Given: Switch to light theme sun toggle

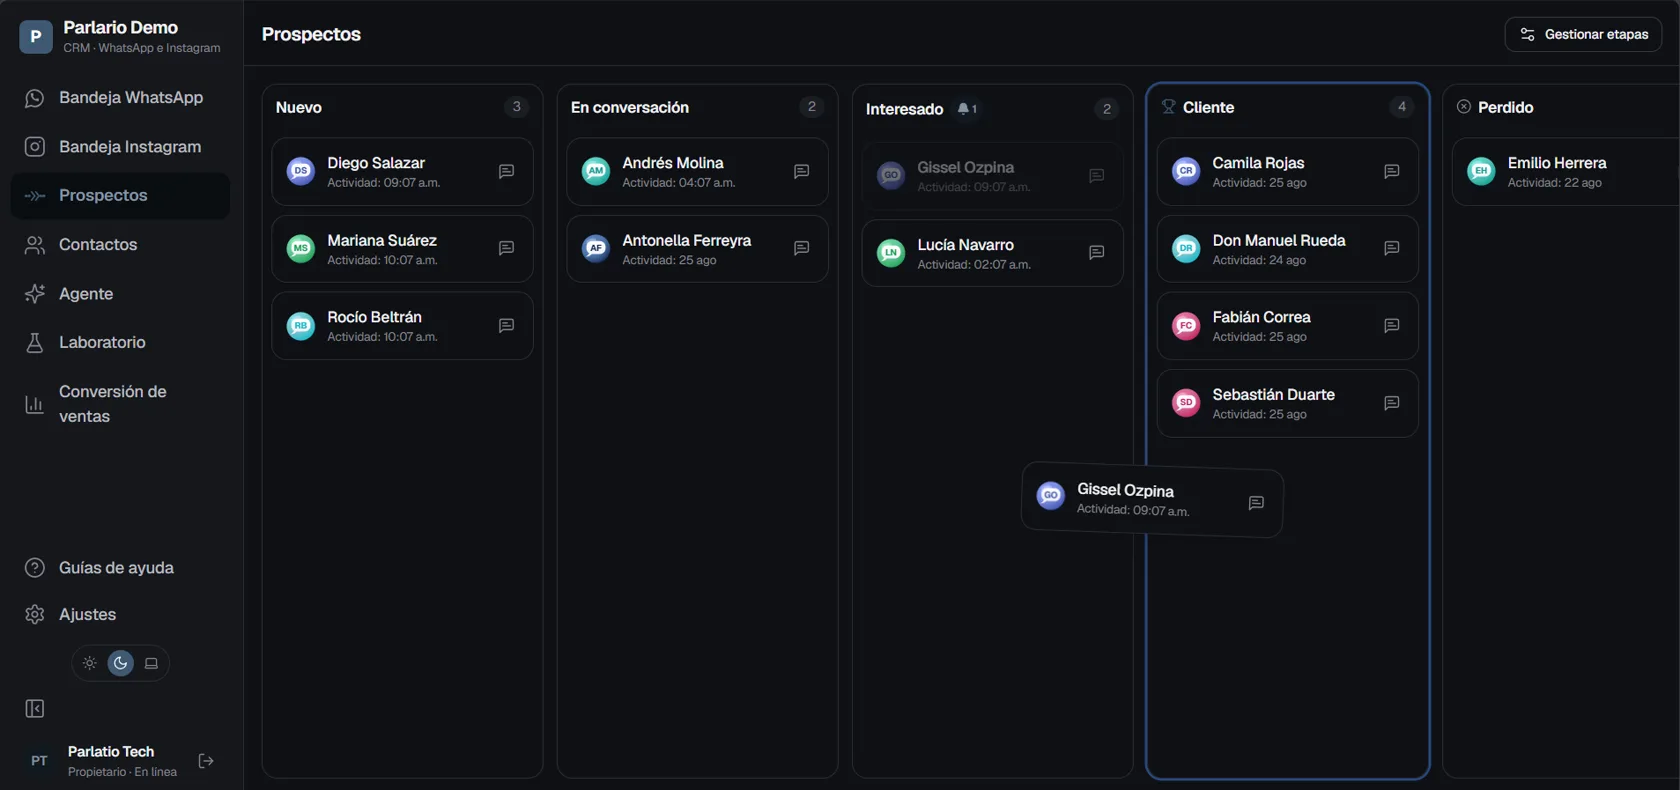Looking at the screenshot, I should pyautogui.click(x=90, y=663).
